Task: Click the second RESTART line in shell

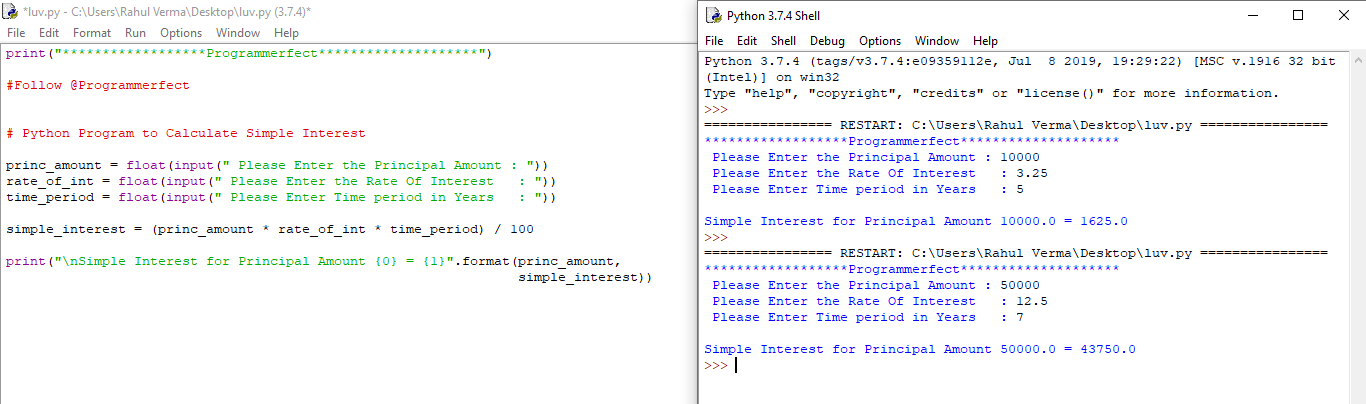Action: [x=1016, y=254]
